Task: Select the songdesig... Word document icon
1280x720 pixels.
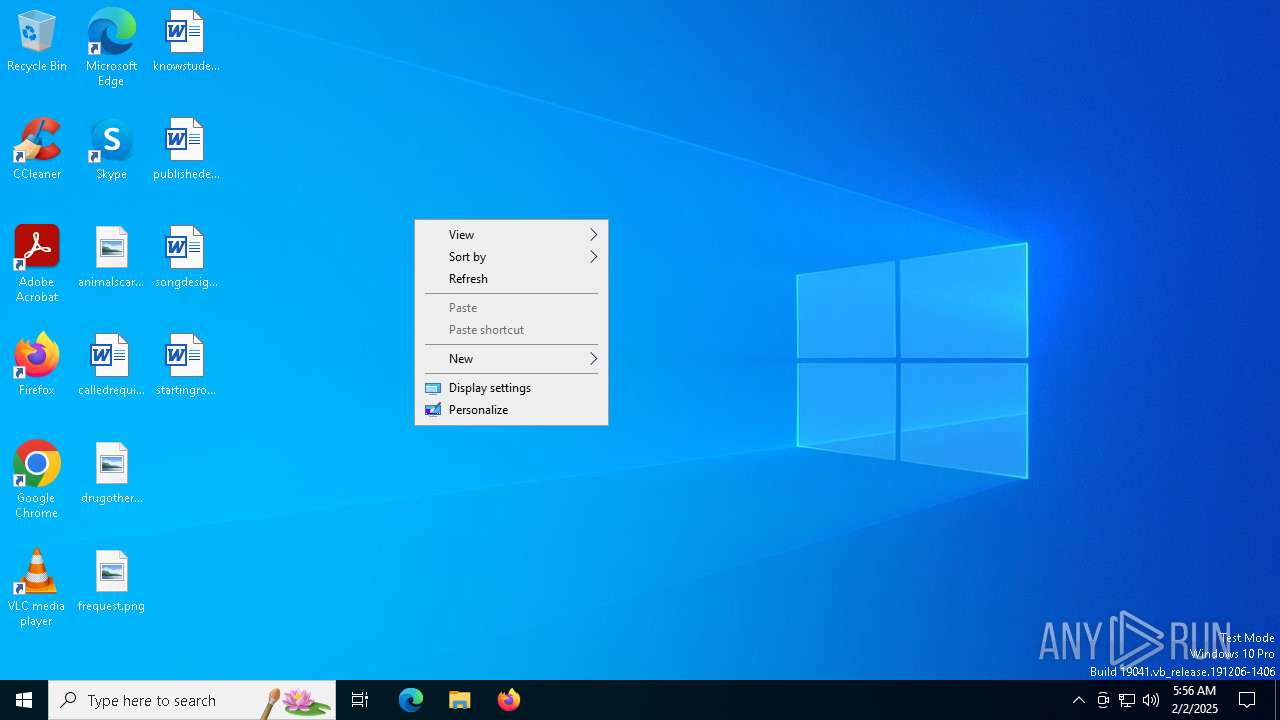Action: click(186, 258)
